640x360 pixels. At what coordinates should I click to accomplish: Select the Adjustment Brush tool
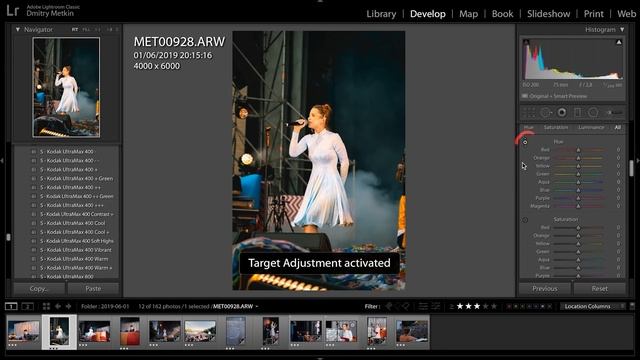pos(613,113)
